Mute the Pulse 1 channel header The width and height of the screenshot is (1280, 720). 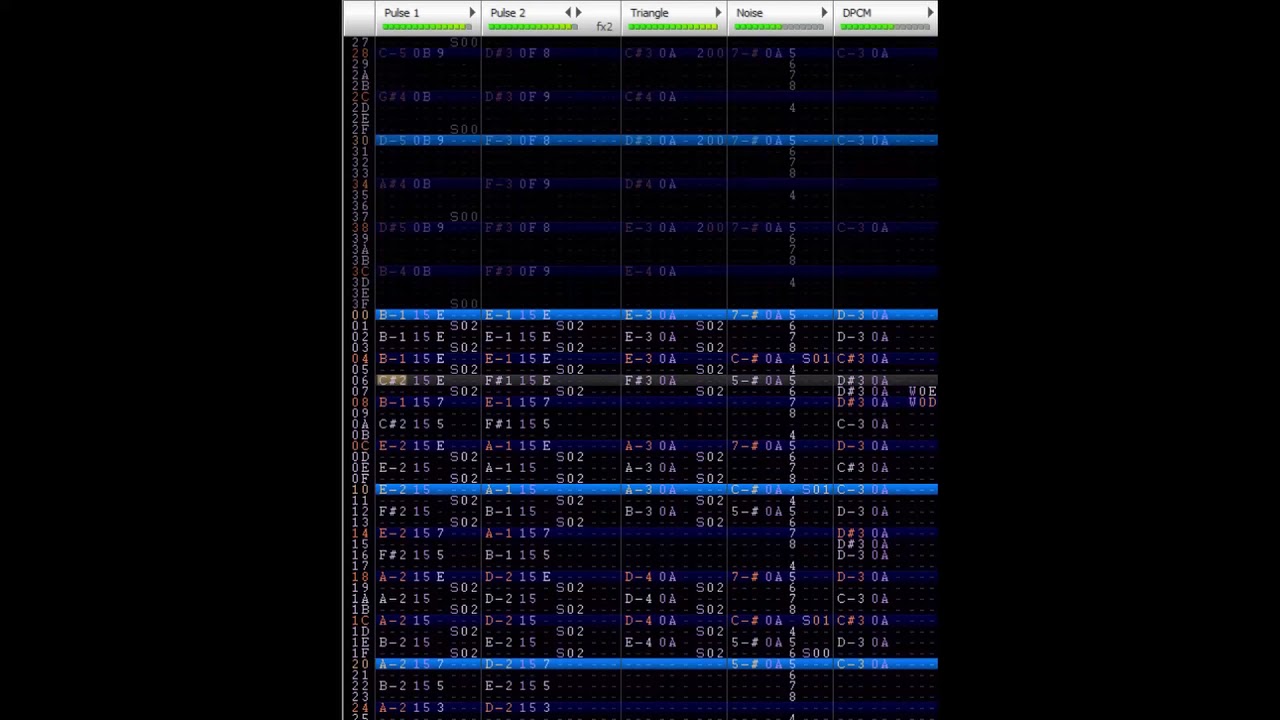pyautogui.click(x=402, y=13)
